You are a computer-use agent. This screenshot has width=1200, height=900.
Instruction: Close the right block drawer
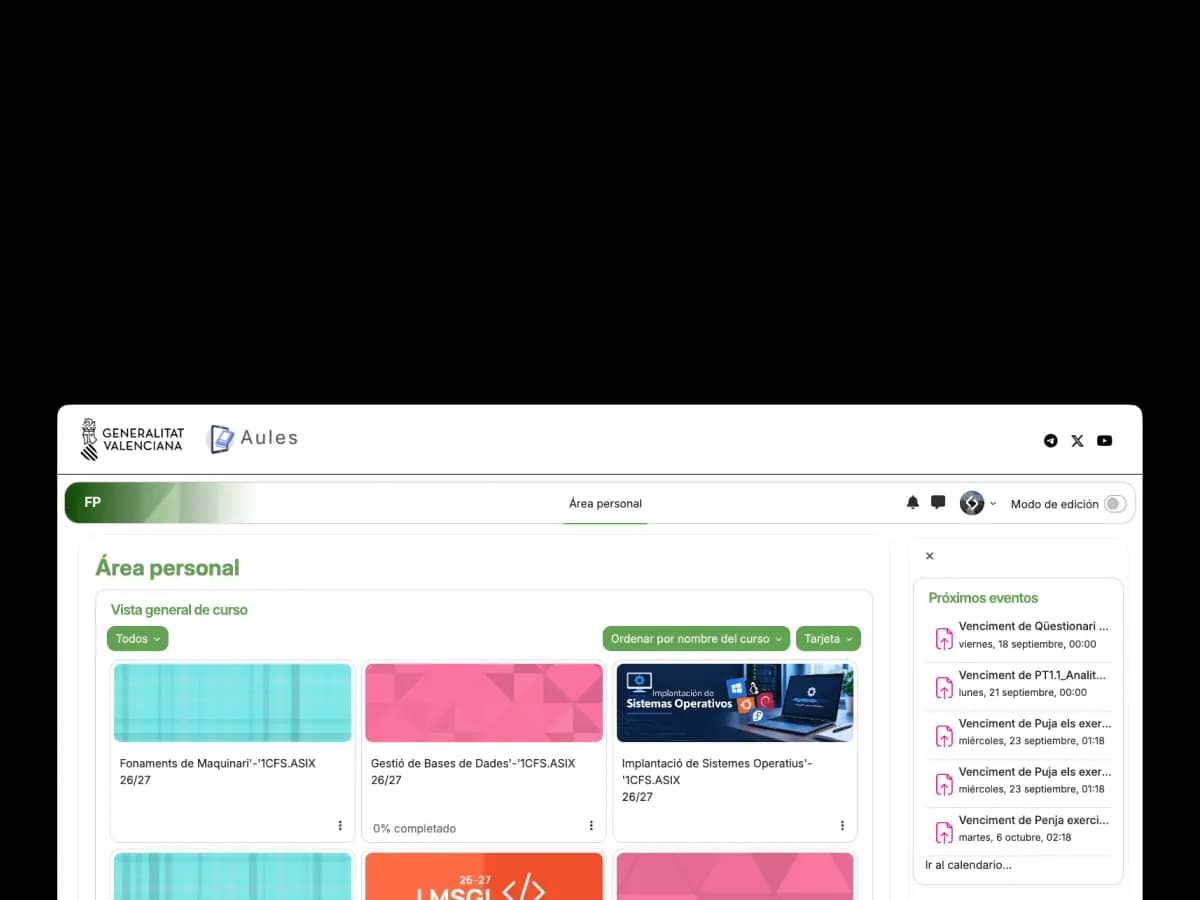click(929, 556)
